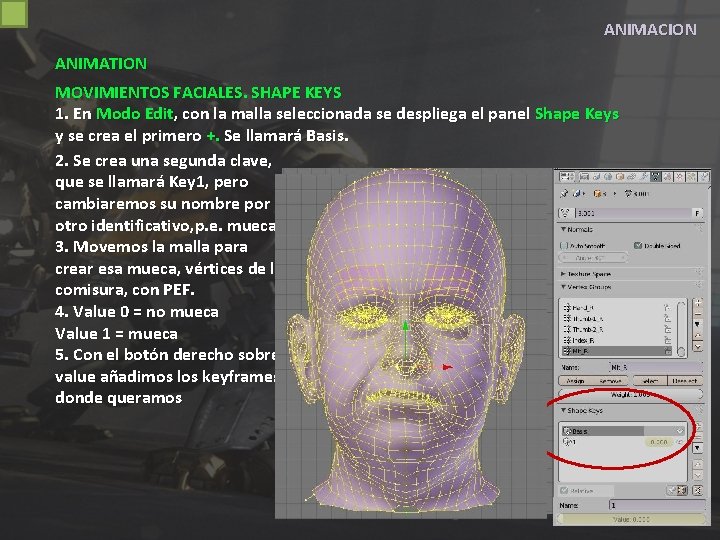Select the Hand_R vertex group

617,308
